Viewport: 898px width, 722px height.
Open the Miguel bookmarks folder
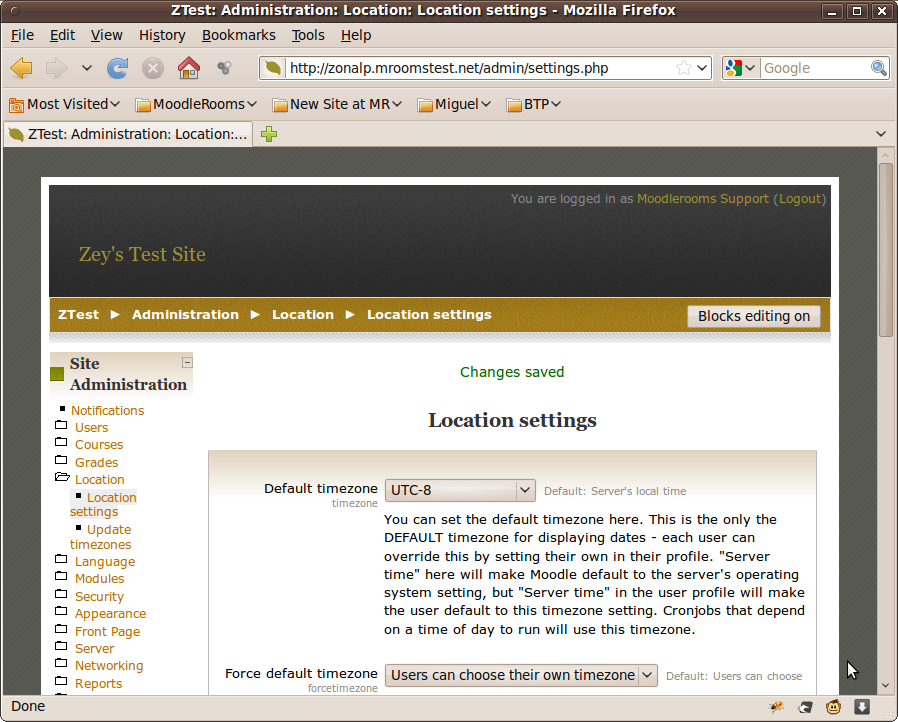point(454,104)
